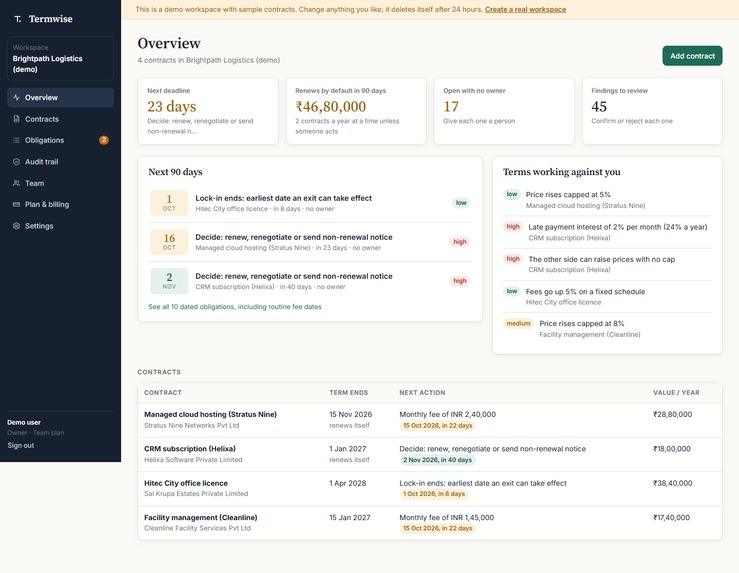Click the Add contract button

(692, 56)
